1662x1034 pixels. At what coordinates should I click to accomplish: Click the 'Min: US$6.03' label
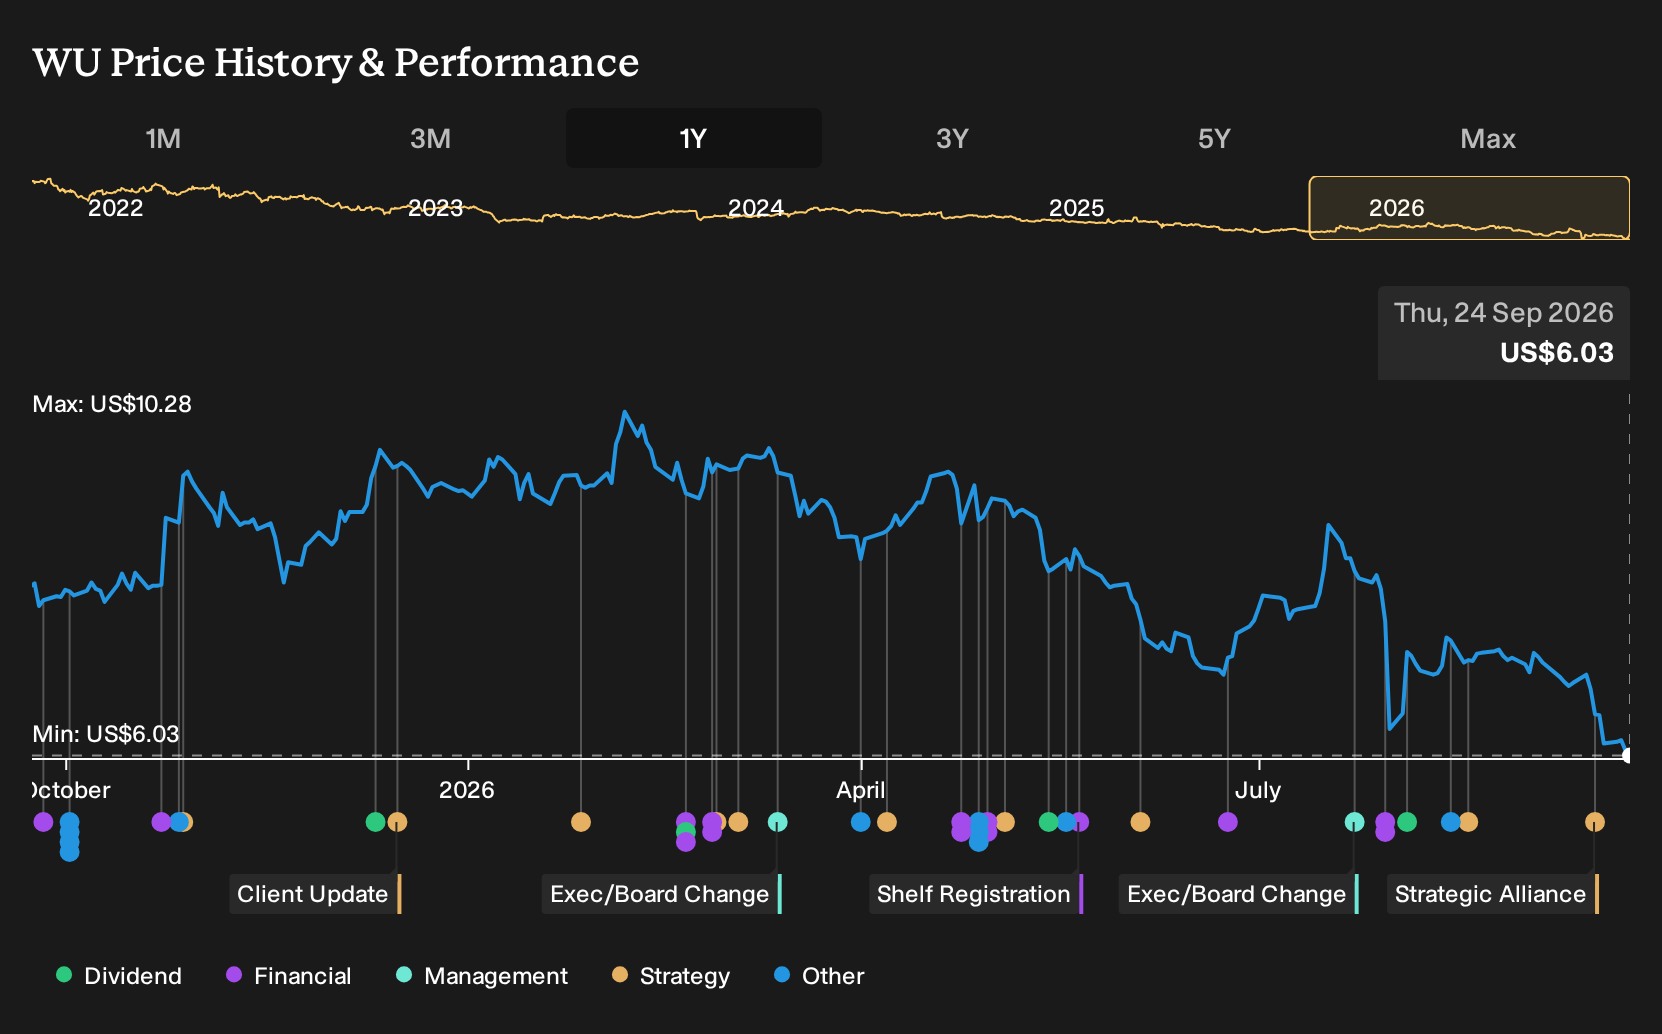[106, 734]
